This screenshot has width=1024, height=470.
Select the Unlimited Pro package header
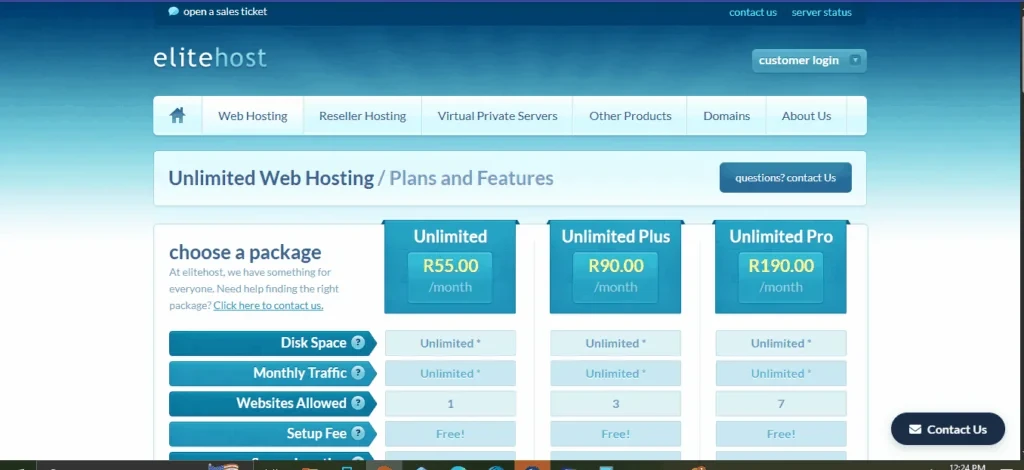(x=781, y=236)
